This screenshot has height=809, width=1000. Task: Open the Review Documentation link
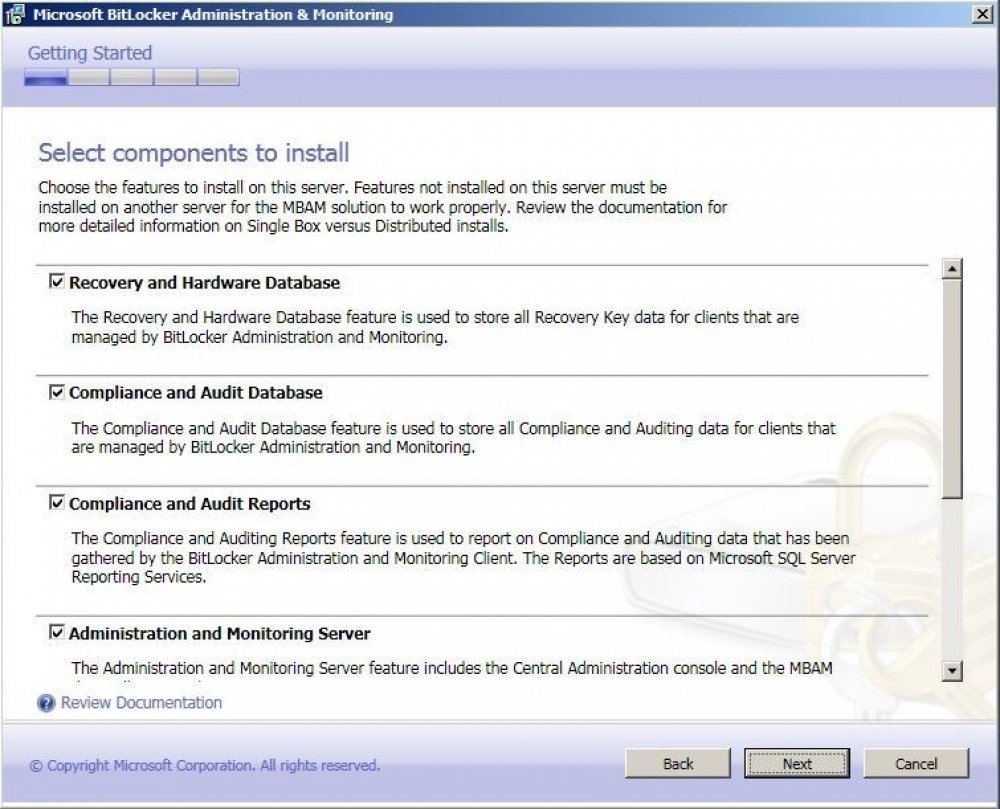tap(142, 703)
